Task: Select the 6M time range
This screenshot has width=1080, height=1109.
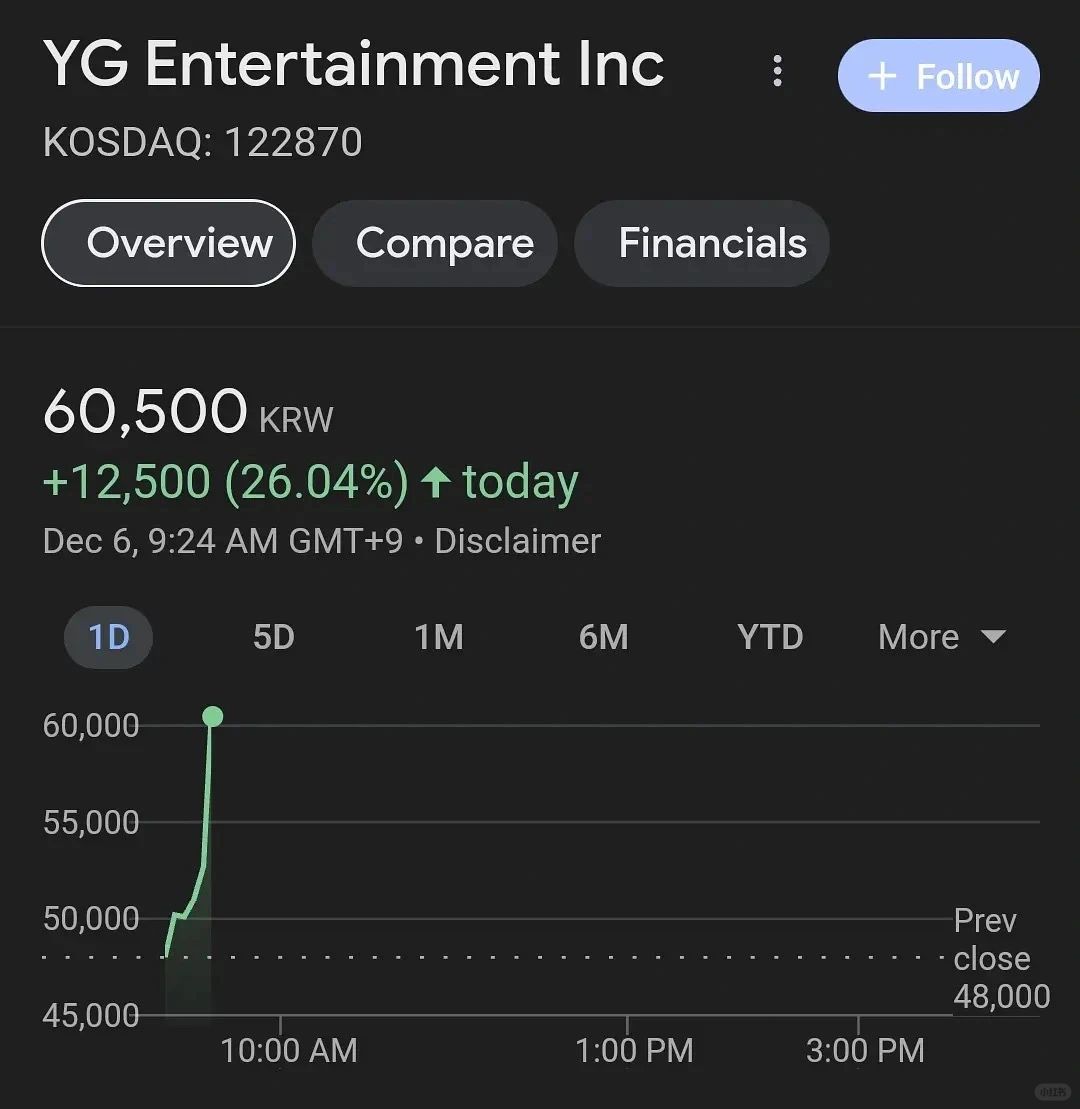Action: (603, 637)
